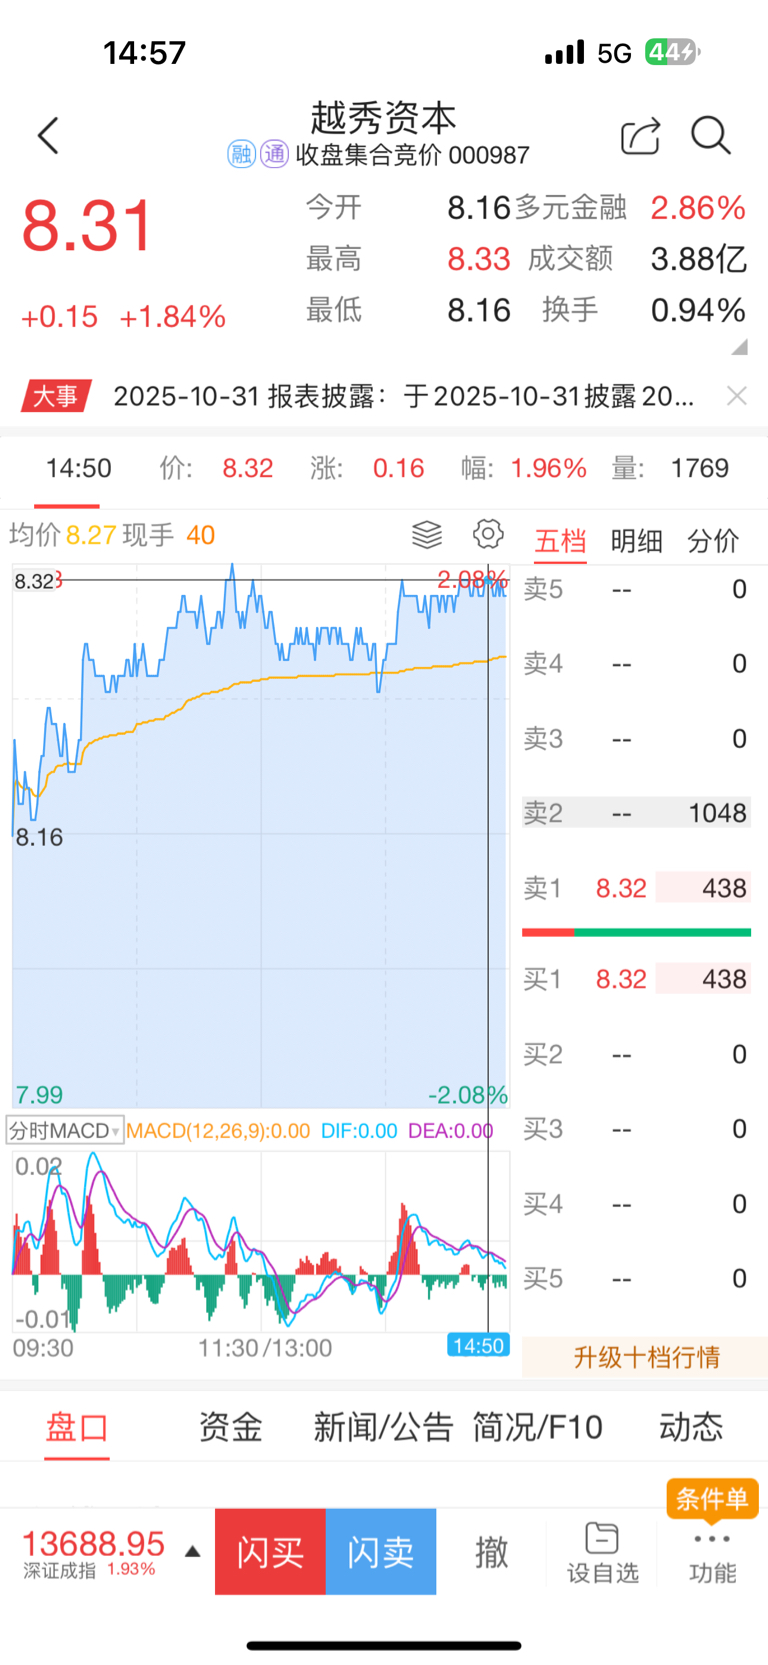Screen dimensions: 768x1665
Task: Switch to the 明细 tab
Action: [x=637, y=541]
